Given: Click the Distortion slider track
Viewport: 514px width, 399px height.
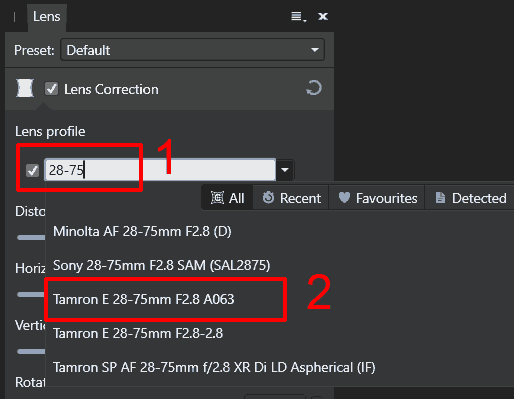Looking at the screenshot, I should click(31, 237).
